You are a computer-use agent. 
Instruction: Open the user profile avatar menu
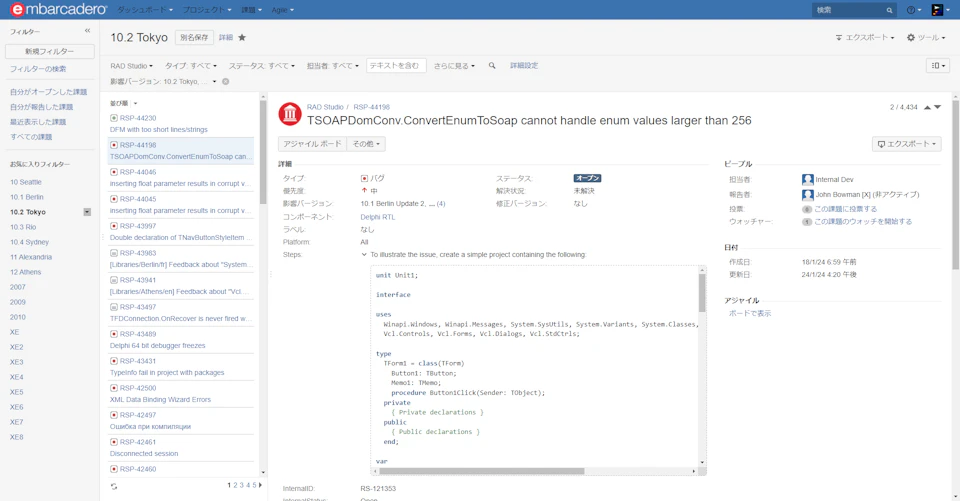point(939,10)
